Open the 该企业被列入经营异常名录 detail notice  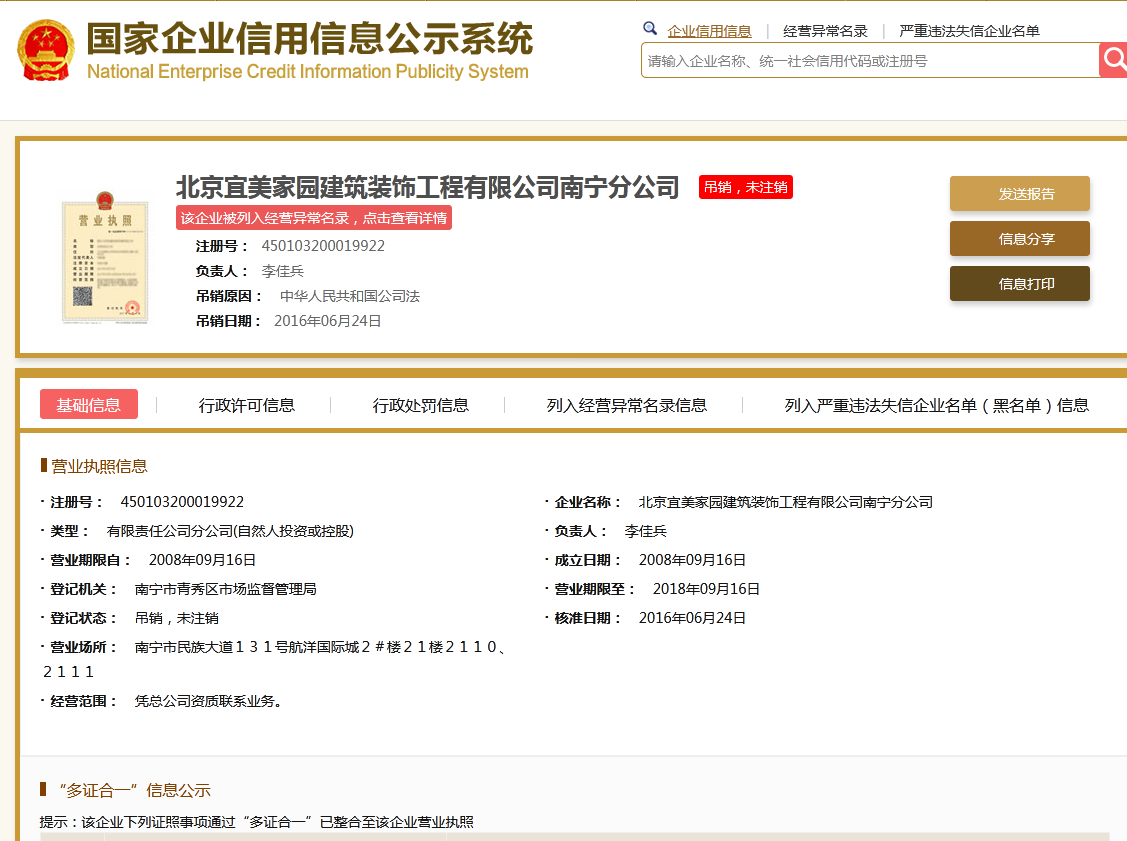click(x=314, y=218)
